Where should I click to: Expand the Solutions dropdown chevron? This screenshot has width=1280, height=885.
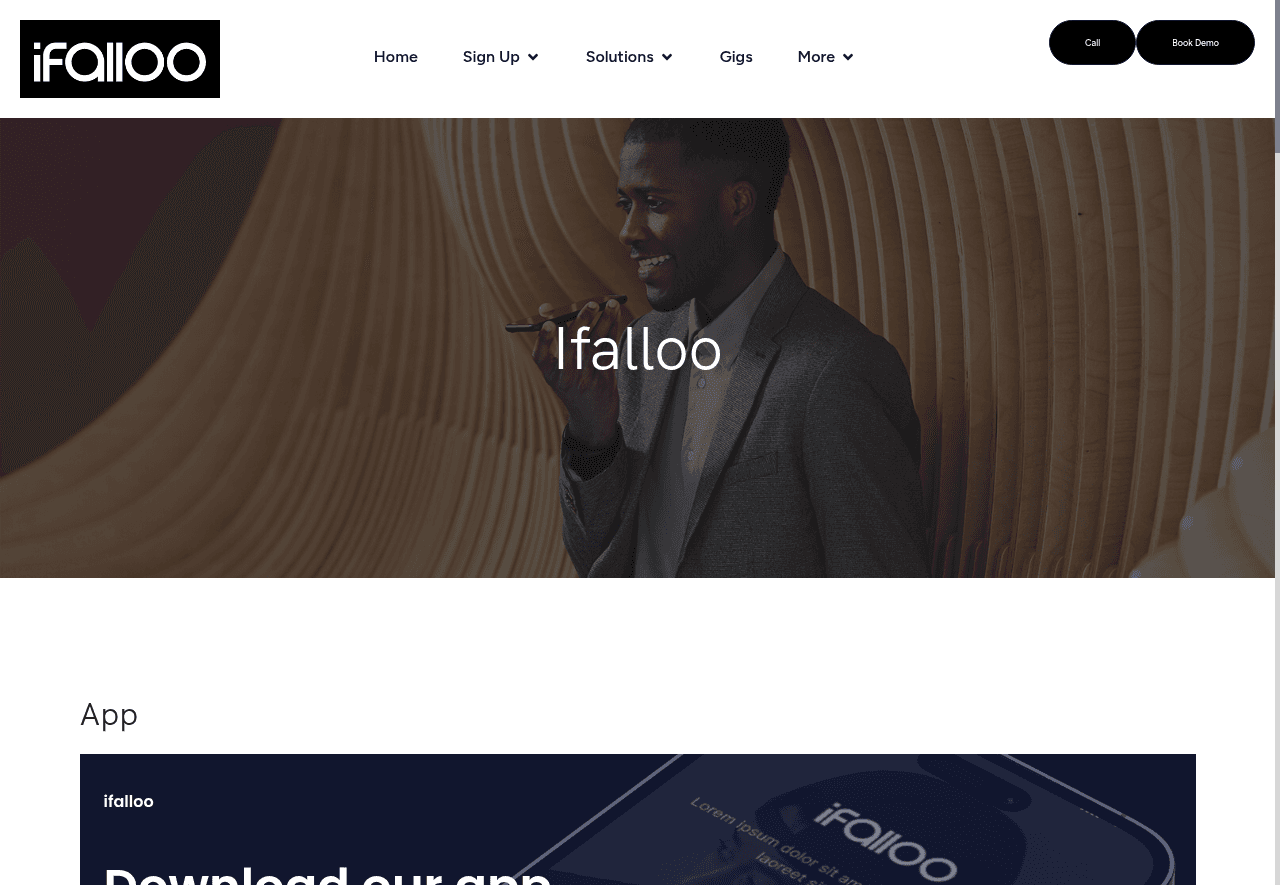tap(667, 57)
